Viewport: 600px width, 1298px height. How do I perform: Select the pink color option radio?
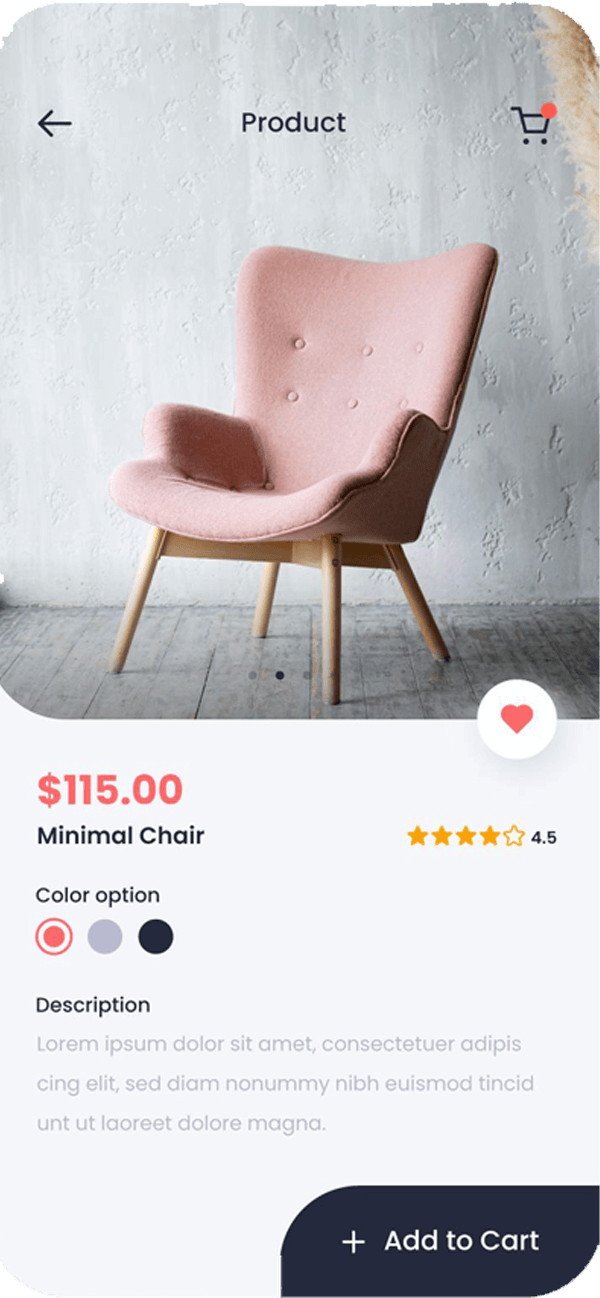click(x=54, y=937)
